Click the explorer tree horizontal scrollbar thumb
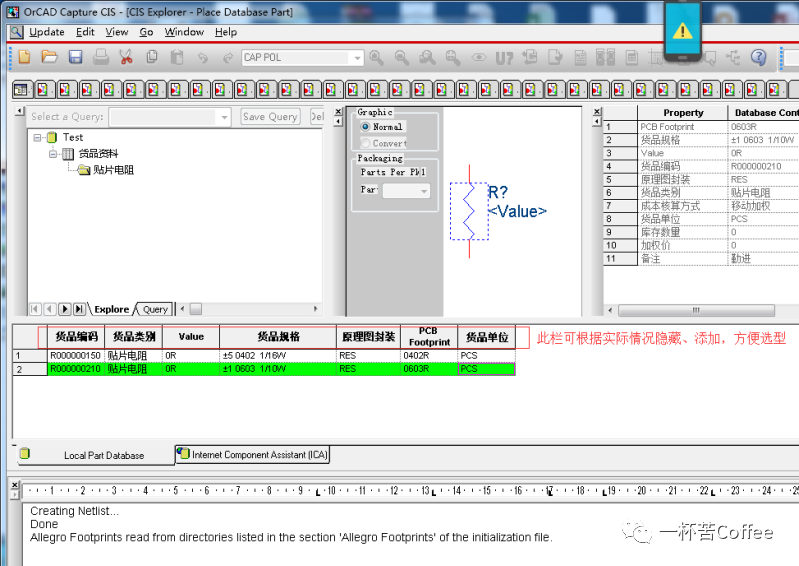 [196, 309]
